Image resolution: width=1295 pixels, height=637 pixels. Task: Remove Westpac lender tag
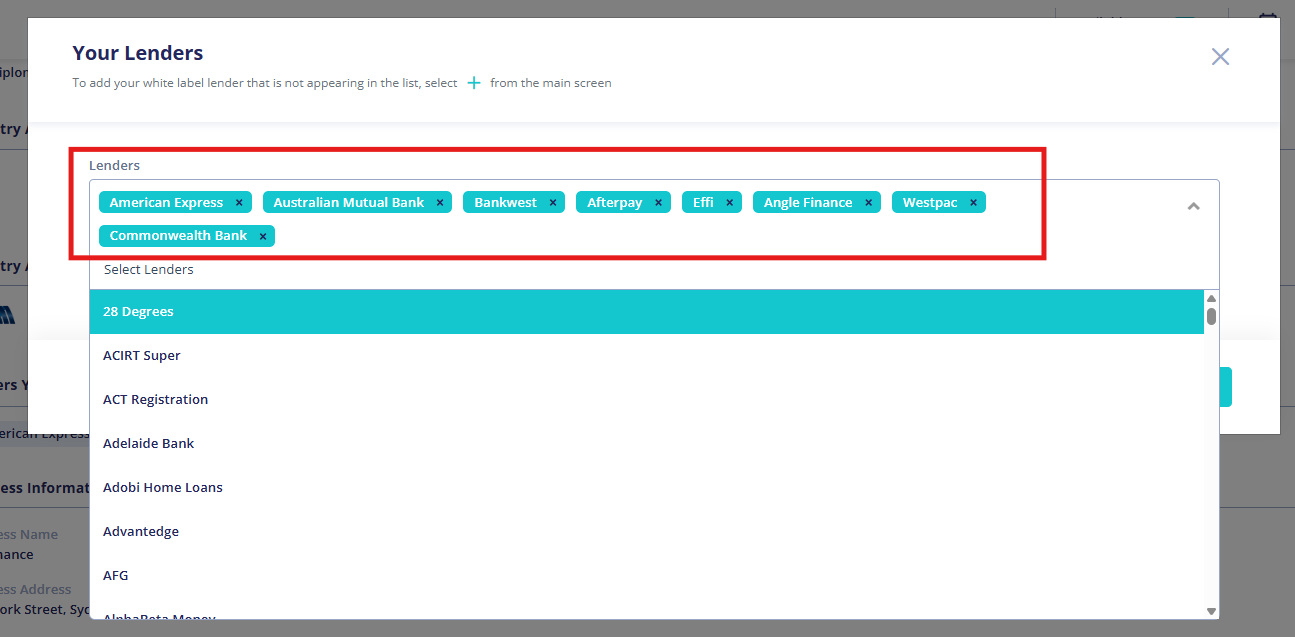(973, 203)
